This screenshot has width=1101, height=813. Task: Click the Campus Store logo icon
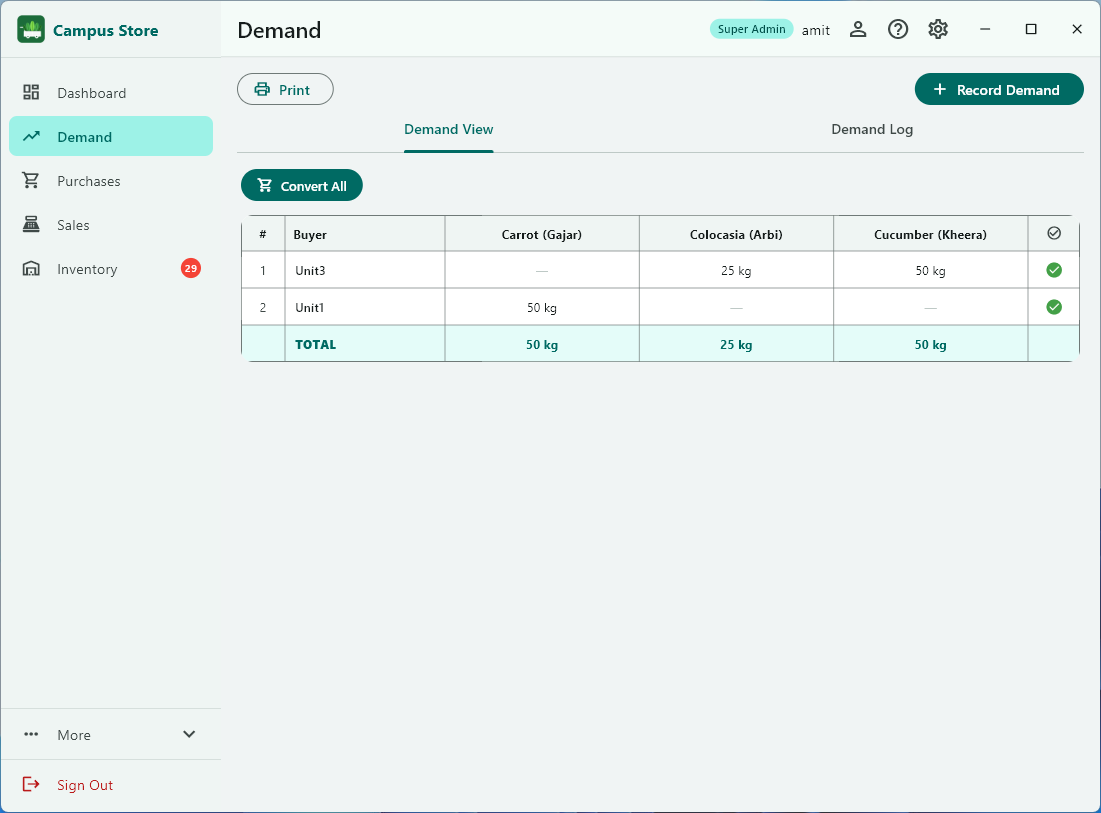(x=31, y=29)
